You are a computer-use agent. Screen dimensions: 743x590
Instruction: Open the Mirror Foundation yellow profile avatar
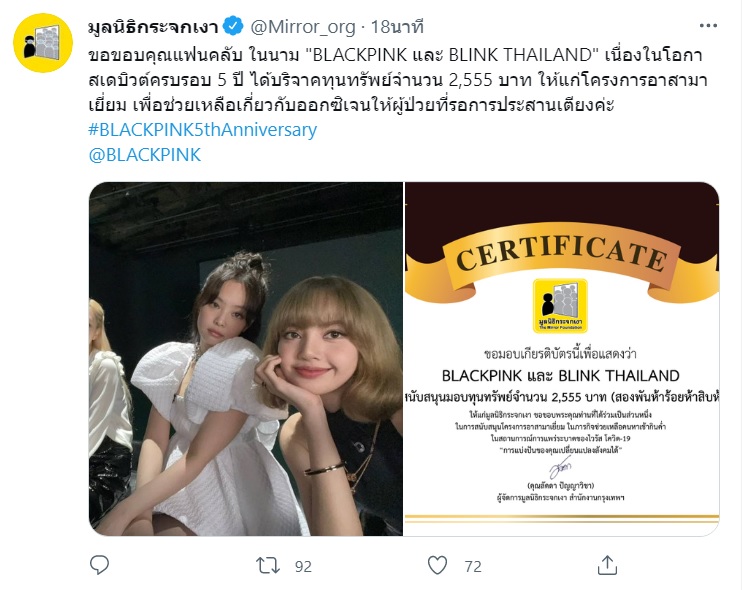pos(43,43)
